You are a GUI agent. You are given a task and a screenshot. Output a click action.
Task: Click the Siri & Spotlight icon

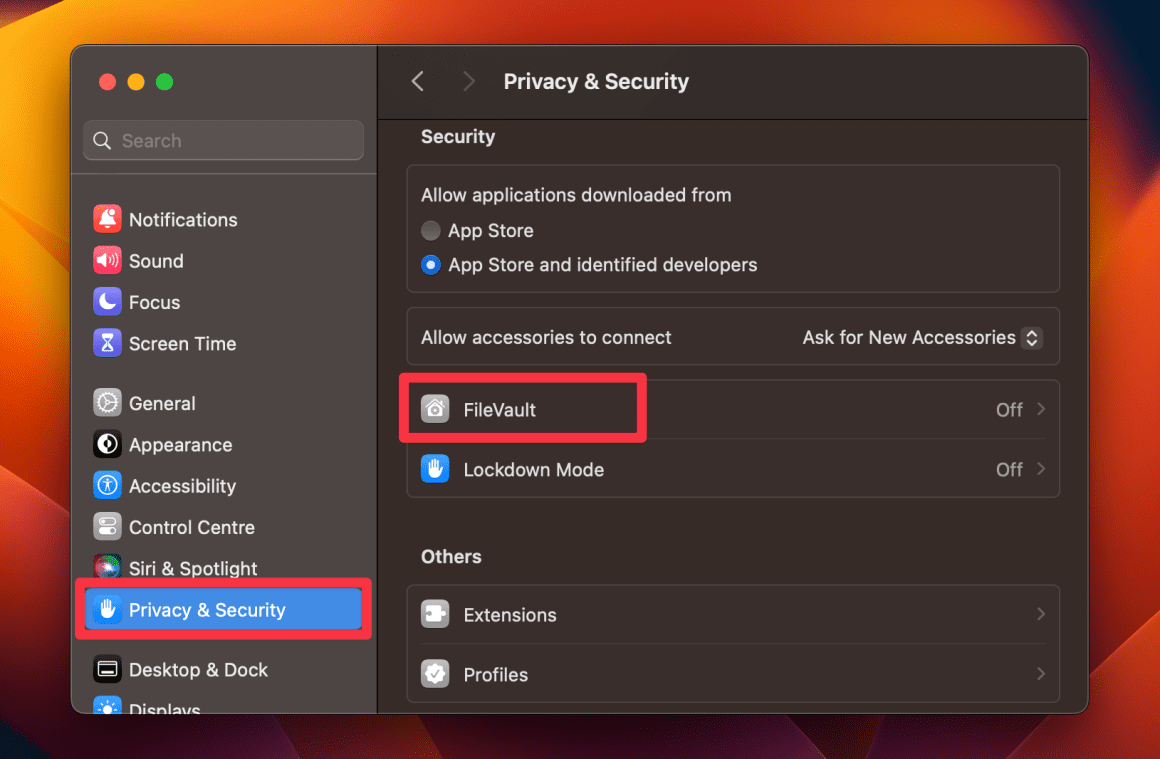(x=107, y=567)
